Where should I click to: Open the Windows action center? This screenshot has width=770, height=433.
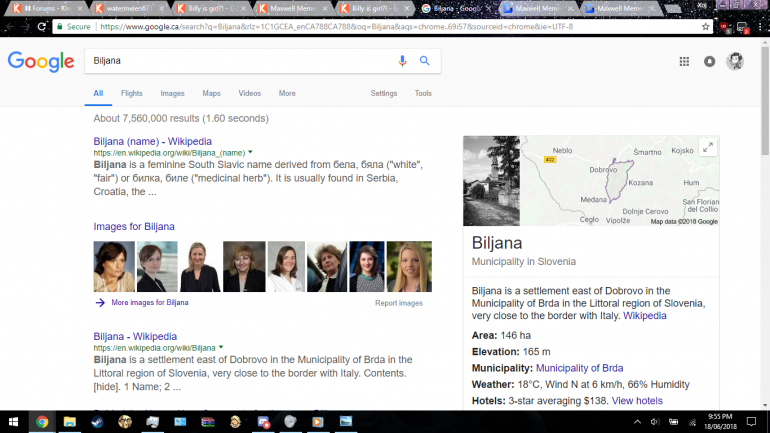[x=751, y=422]
